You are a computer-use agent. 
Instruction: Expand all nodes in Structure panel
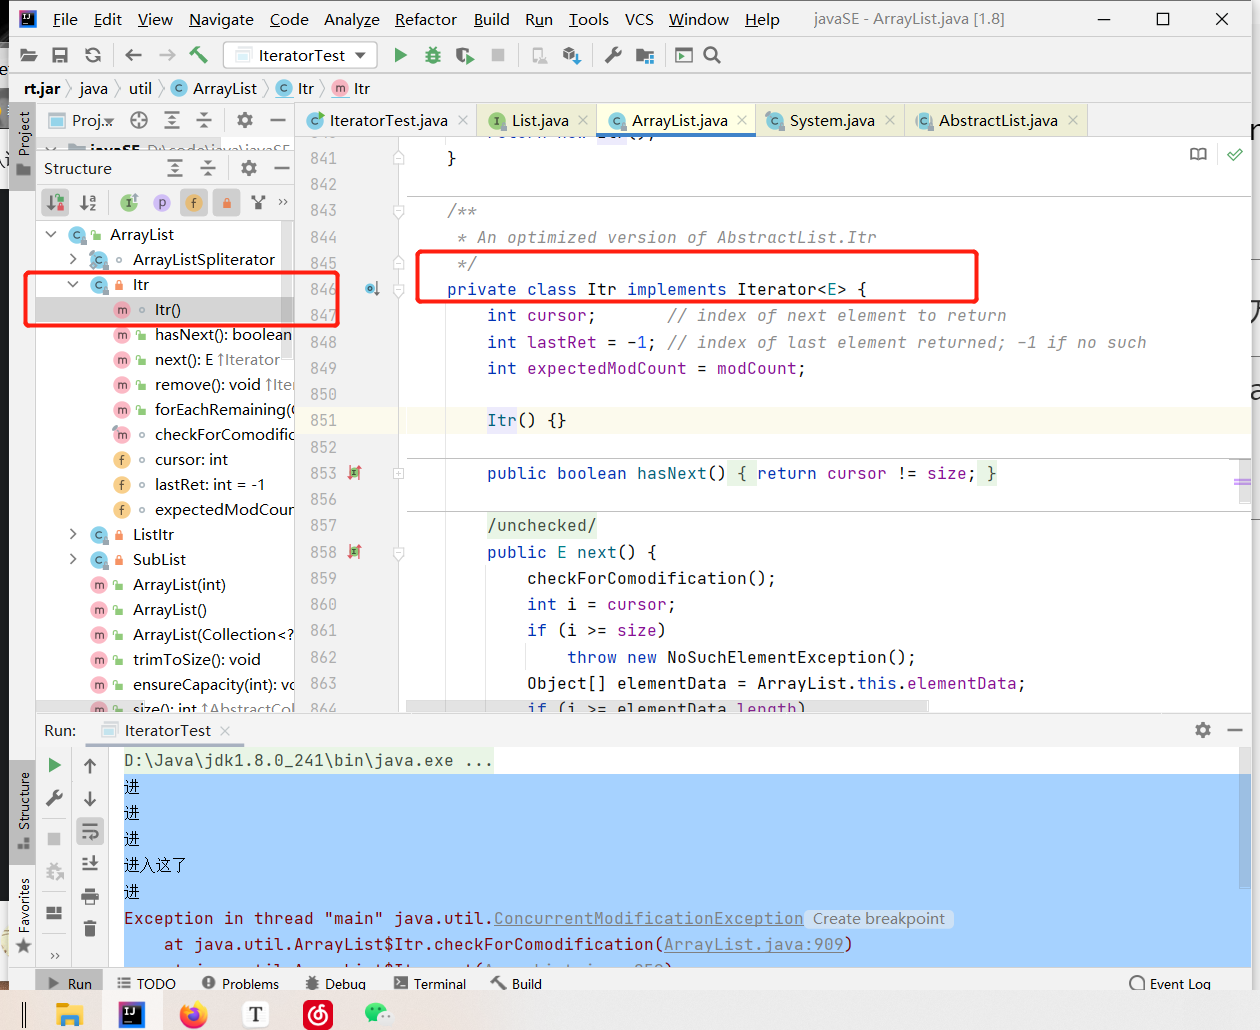(x=175, y=168)
